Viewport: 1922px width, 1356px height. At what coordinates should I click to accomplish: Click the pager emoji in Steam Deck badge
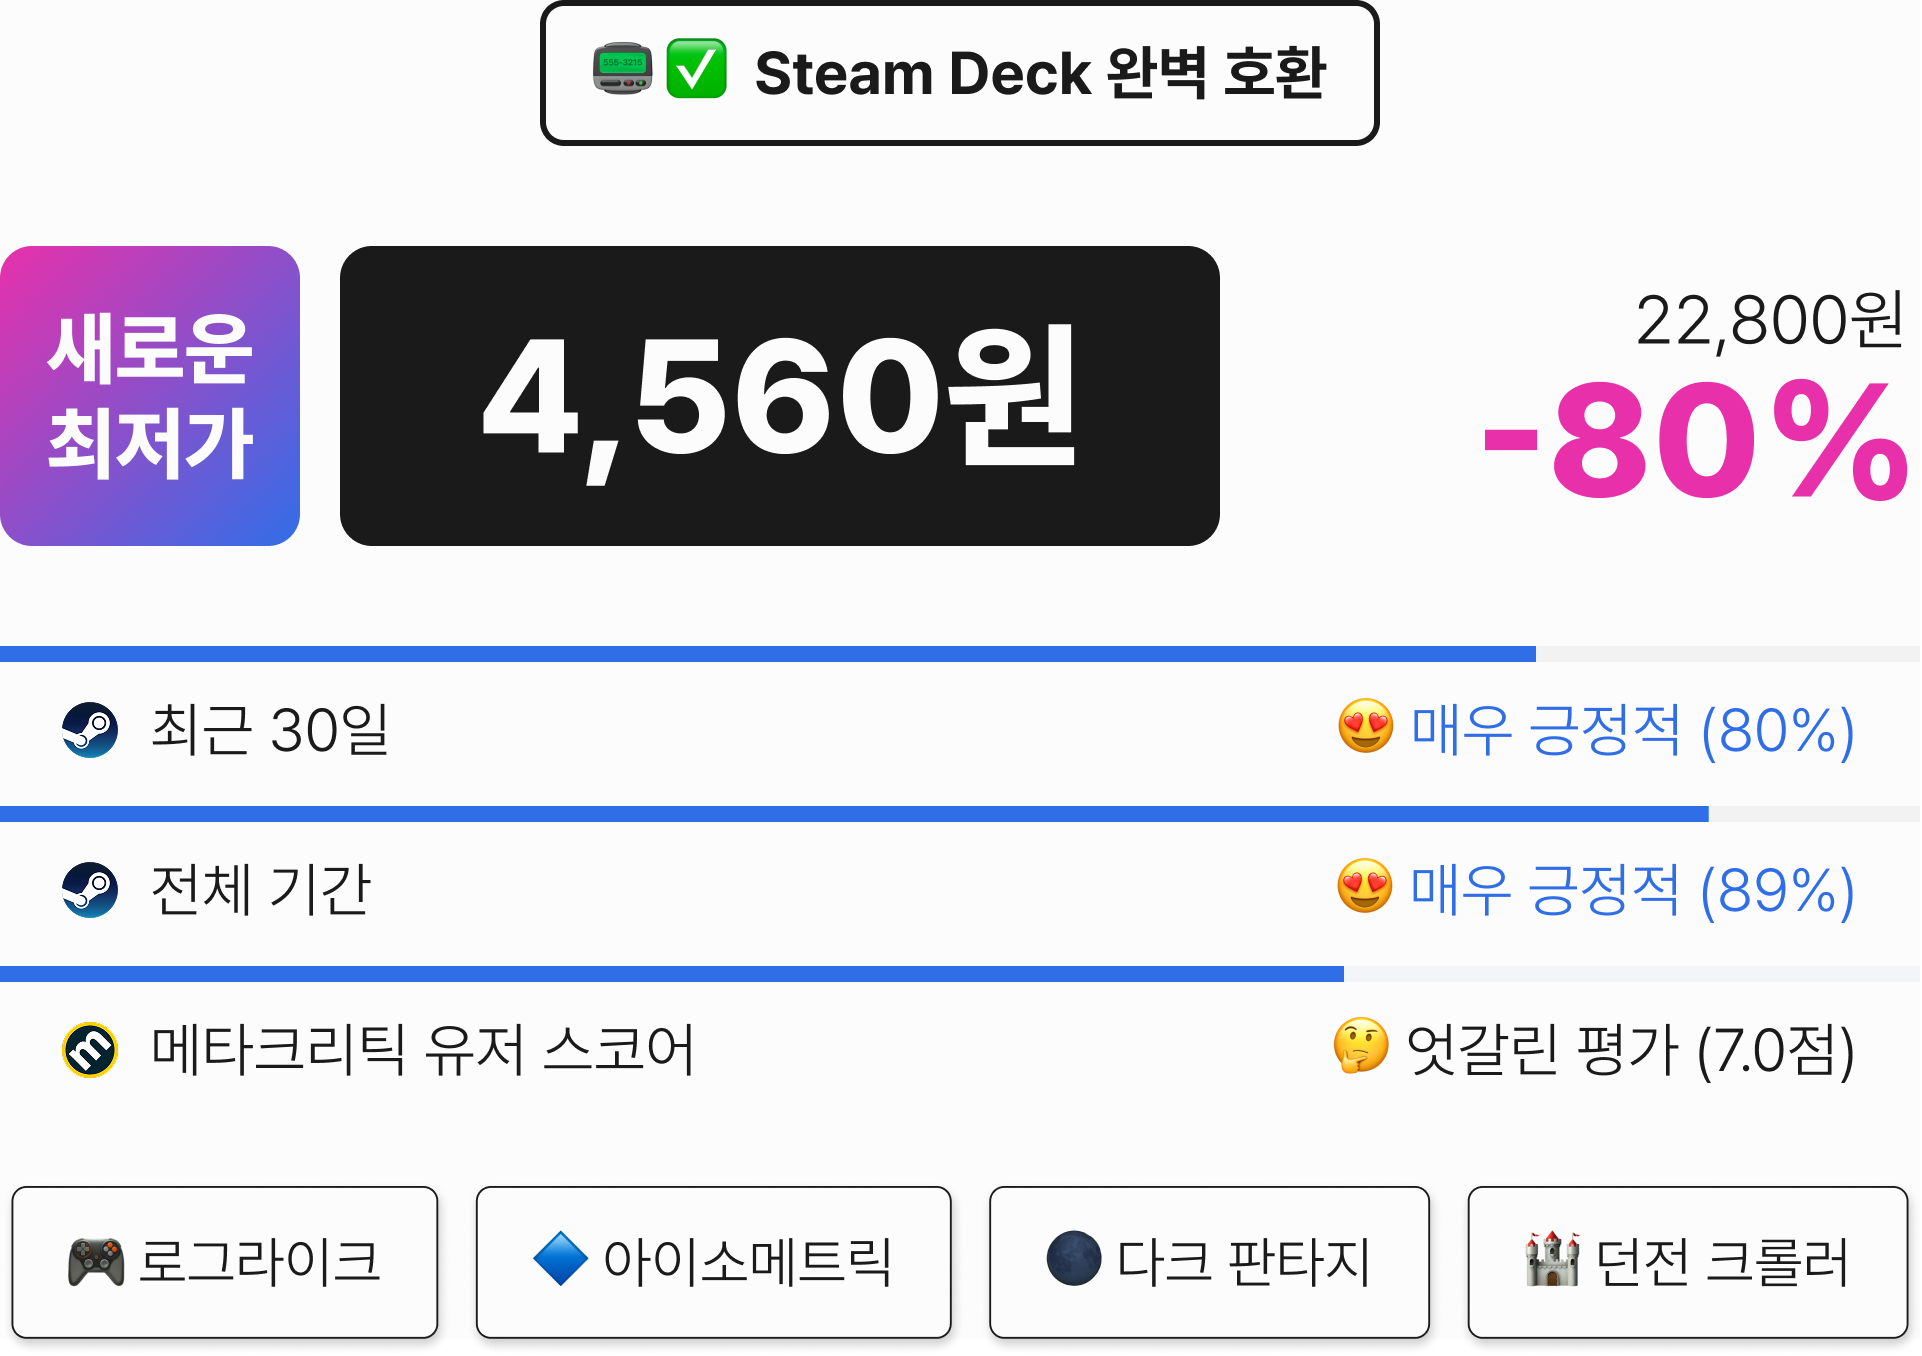click(622, 69)
